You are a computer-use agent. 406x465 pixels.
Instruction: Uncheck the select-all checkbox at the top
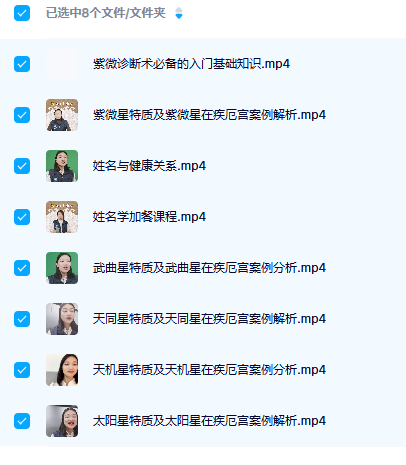tap(22, 13)
